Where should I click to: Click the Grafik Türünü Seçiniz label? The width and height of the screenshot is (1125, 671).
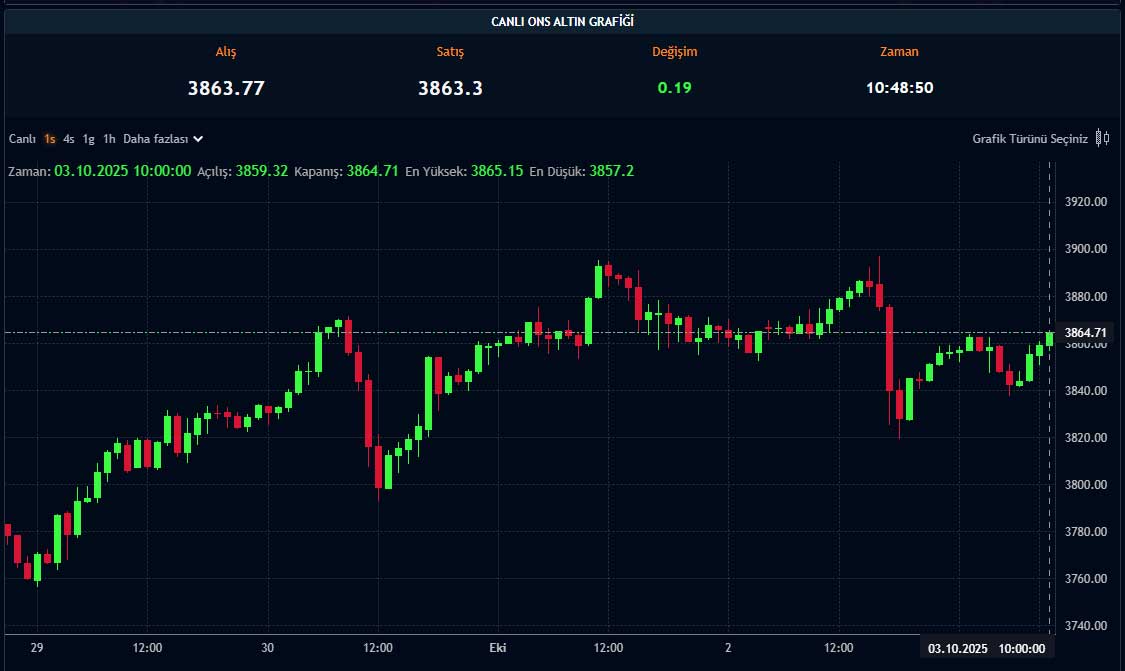[x=1029, y=139]
